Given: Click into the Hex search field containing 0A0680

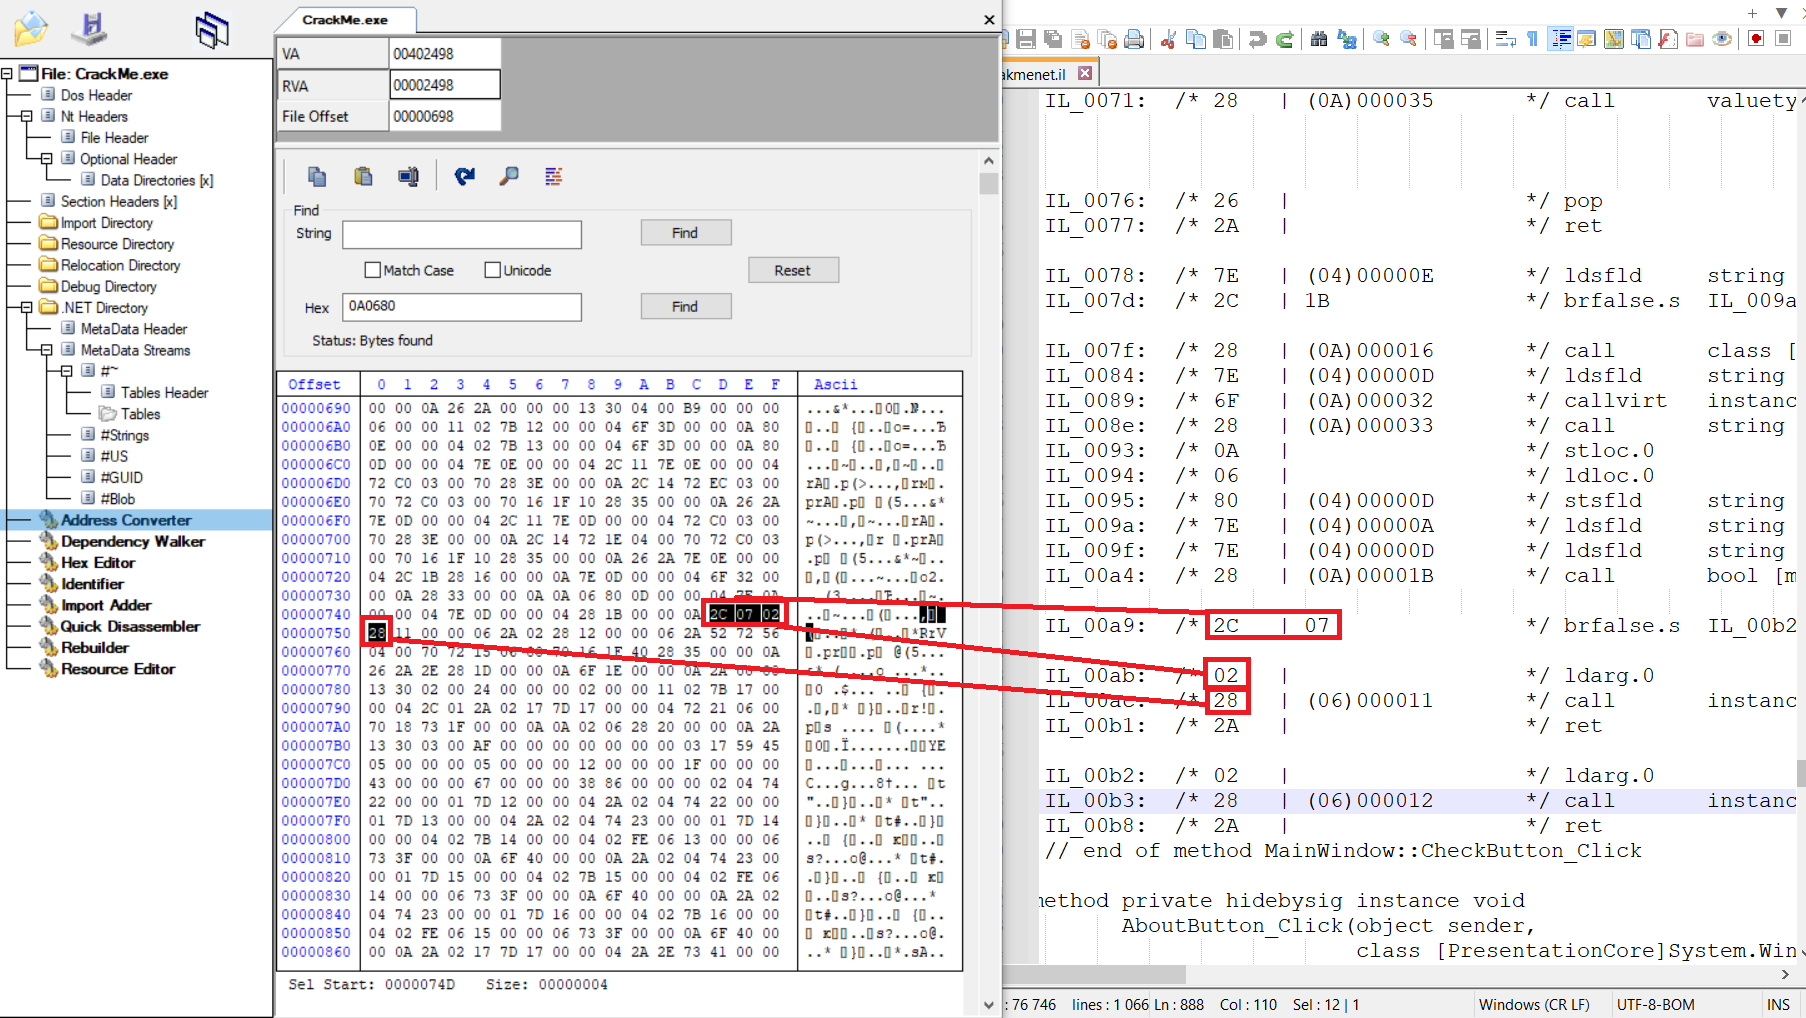Looking at the screenshot, I should click(x=462, y=307).
